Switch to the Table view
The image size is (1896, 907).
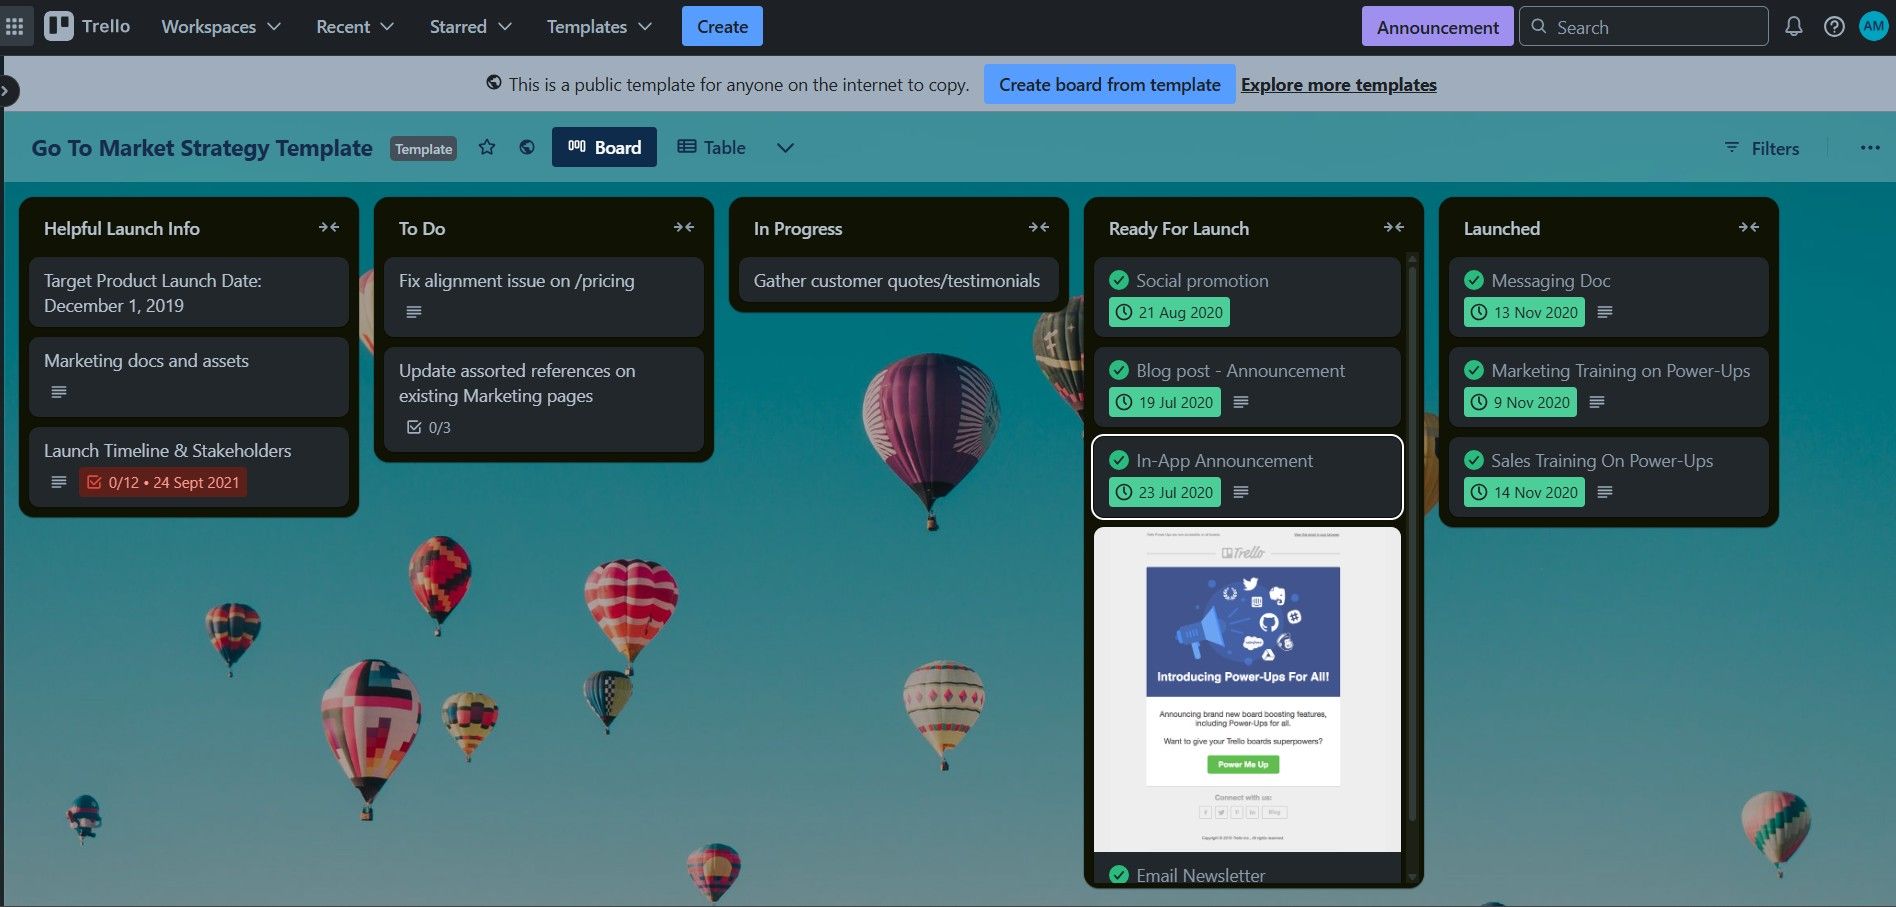[711, 147]
